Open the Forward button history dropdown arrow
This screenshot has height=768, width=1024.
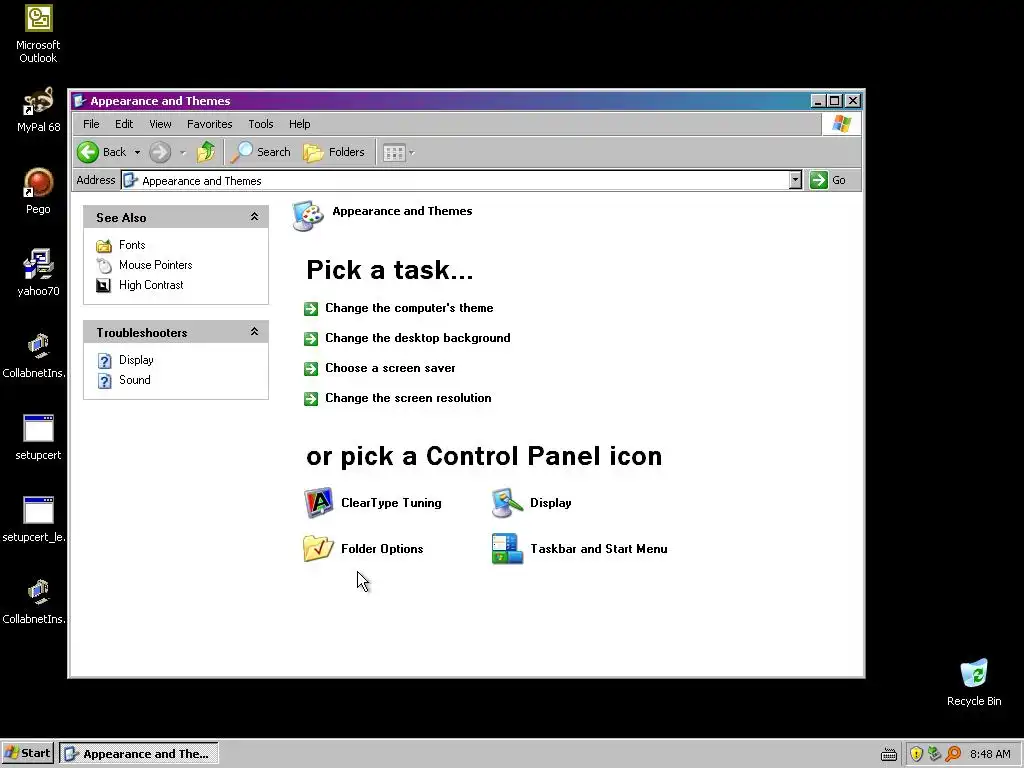coord(183,153)
